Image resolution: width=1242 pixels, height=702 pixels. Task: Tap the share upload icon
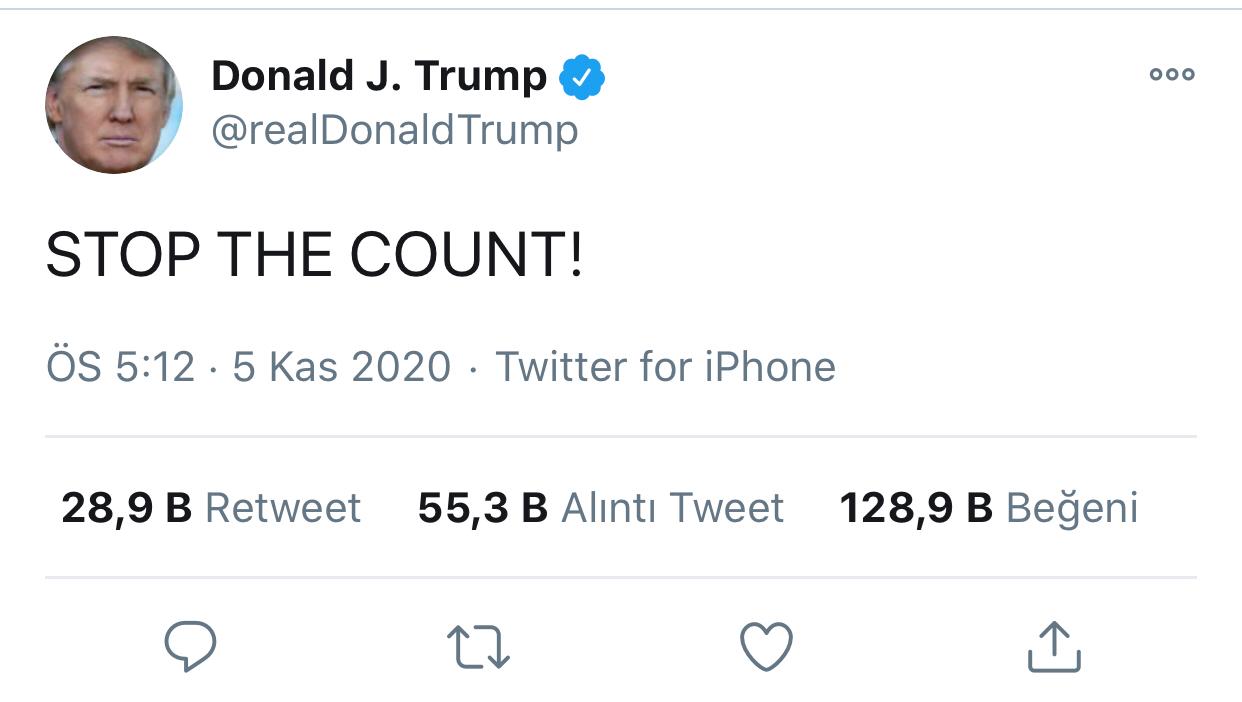click(1054, 646)
